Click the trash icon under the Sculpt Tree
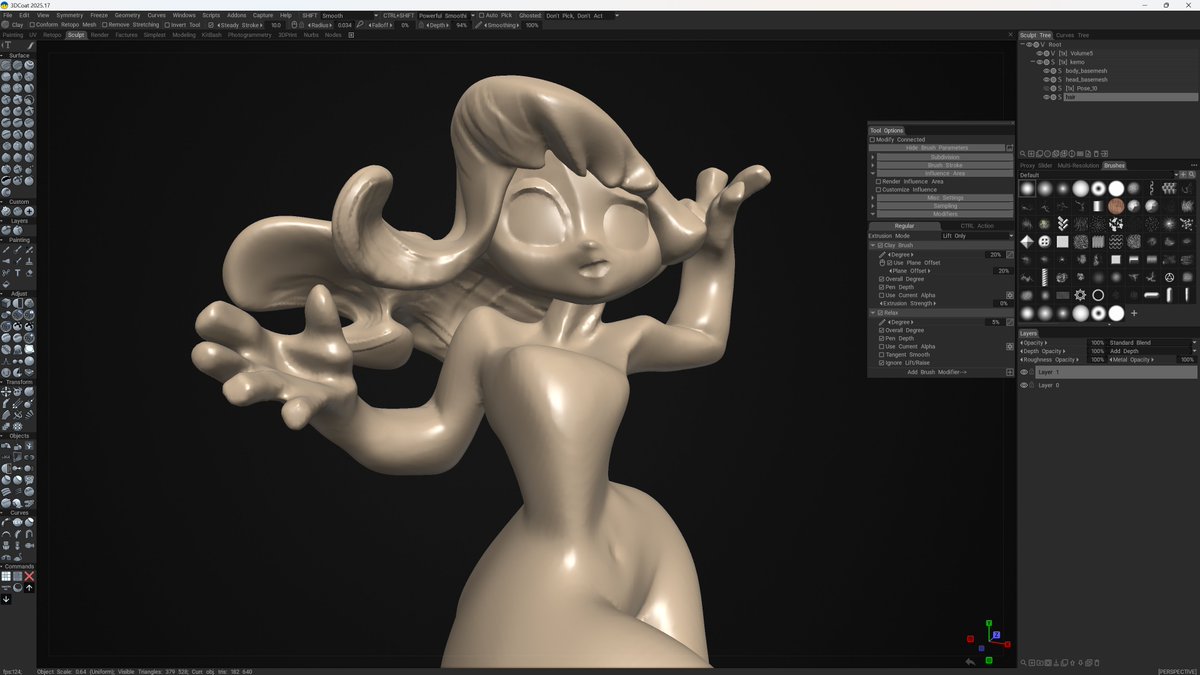This screenshot has height=675, width=1200. point(1096,154)
